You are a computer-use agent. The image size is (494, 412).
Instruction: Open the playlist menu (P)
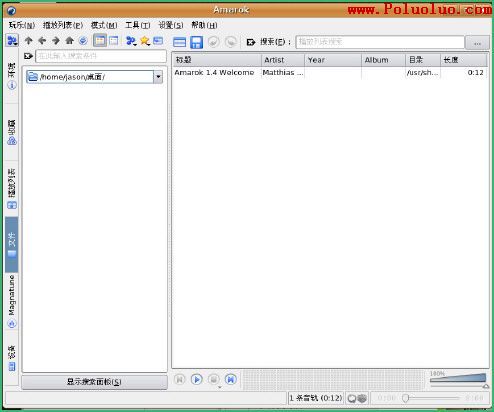63,25
